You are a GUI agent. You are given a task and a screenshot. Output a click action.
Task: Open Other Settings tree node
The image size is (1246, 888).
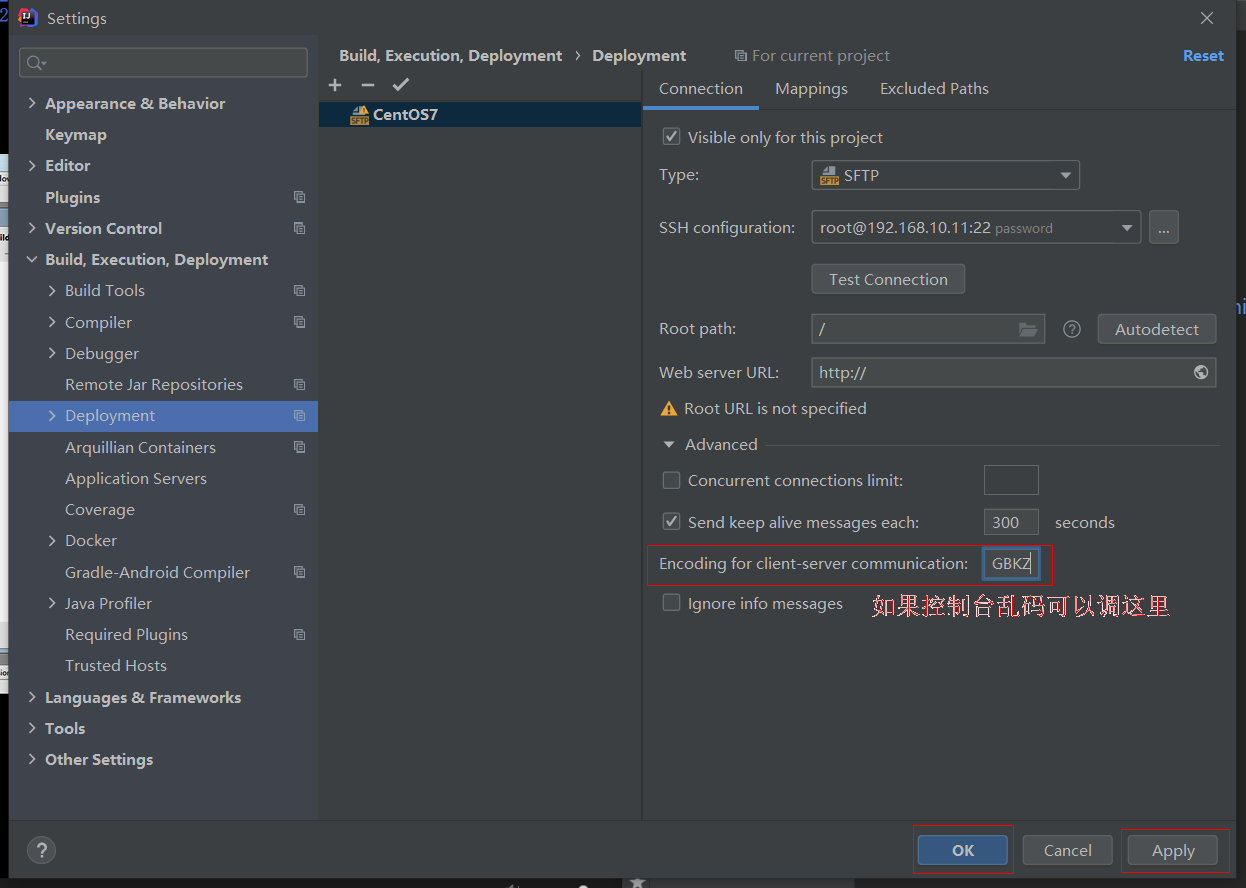[x=99, y=759]
